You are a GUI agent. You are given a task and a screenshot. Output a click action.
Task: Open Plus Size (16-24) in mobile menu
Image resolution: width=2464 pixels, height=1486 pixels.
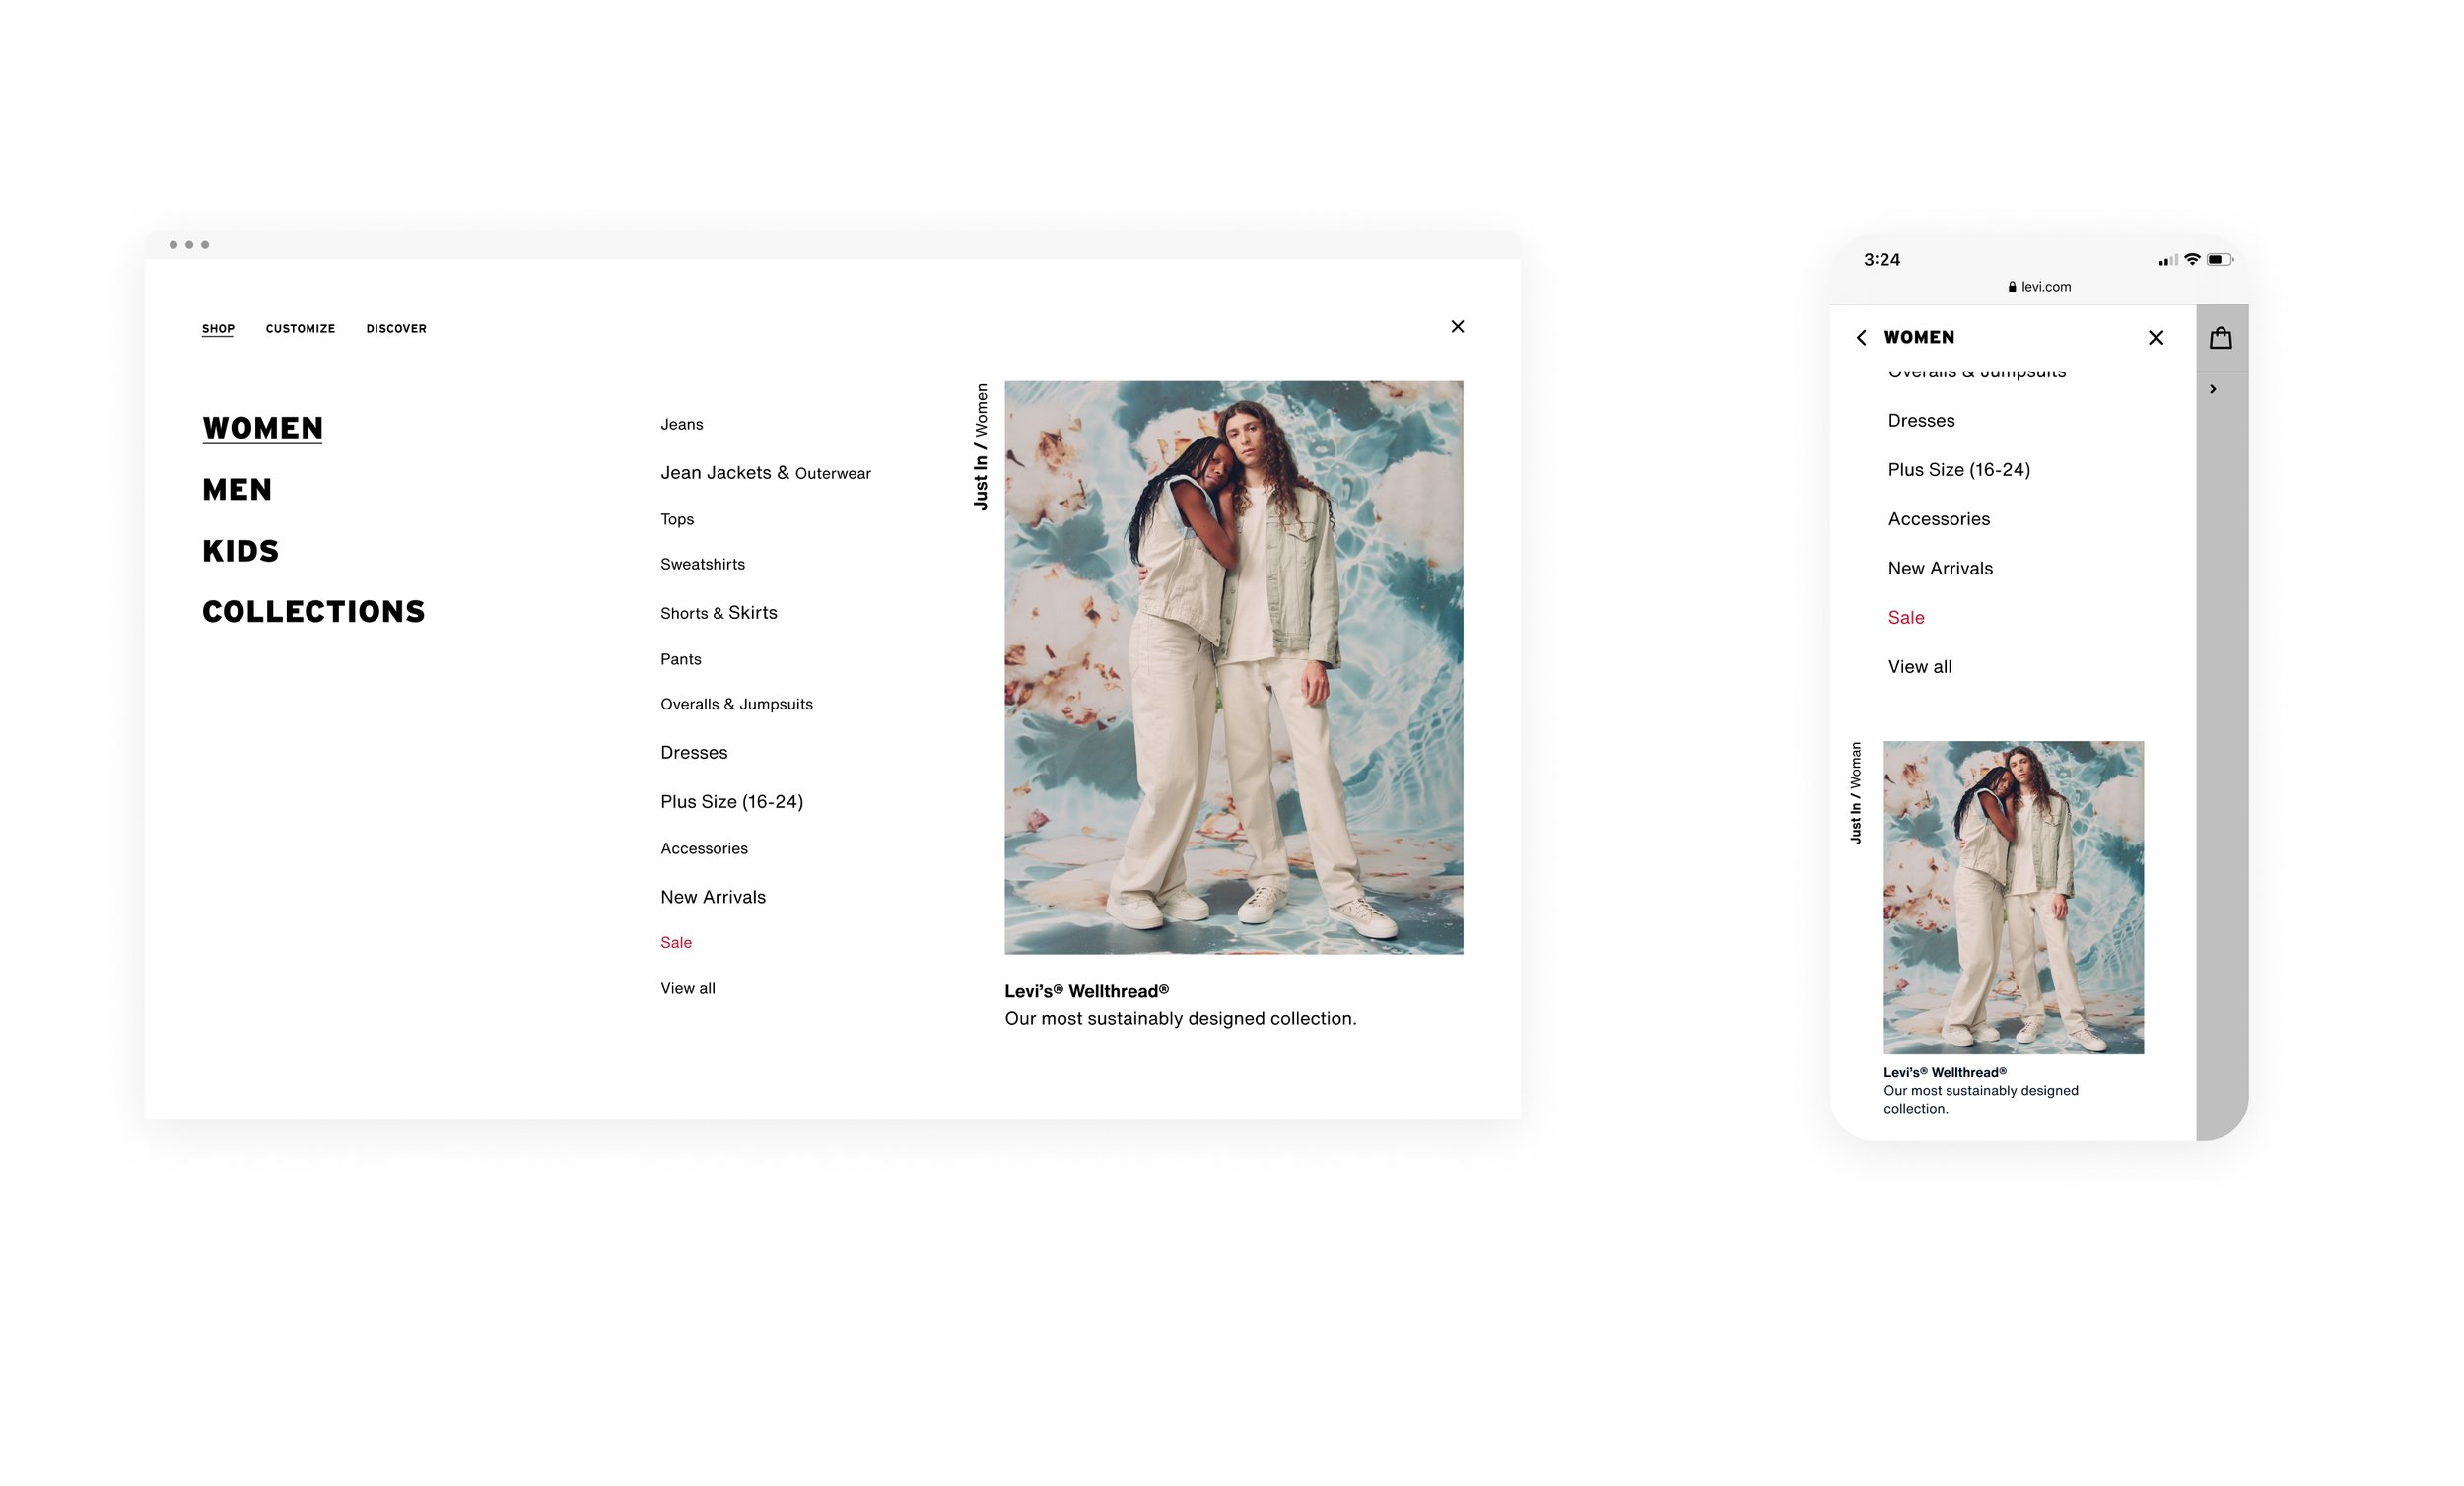pyautogui.click(x=1958, y=470)
